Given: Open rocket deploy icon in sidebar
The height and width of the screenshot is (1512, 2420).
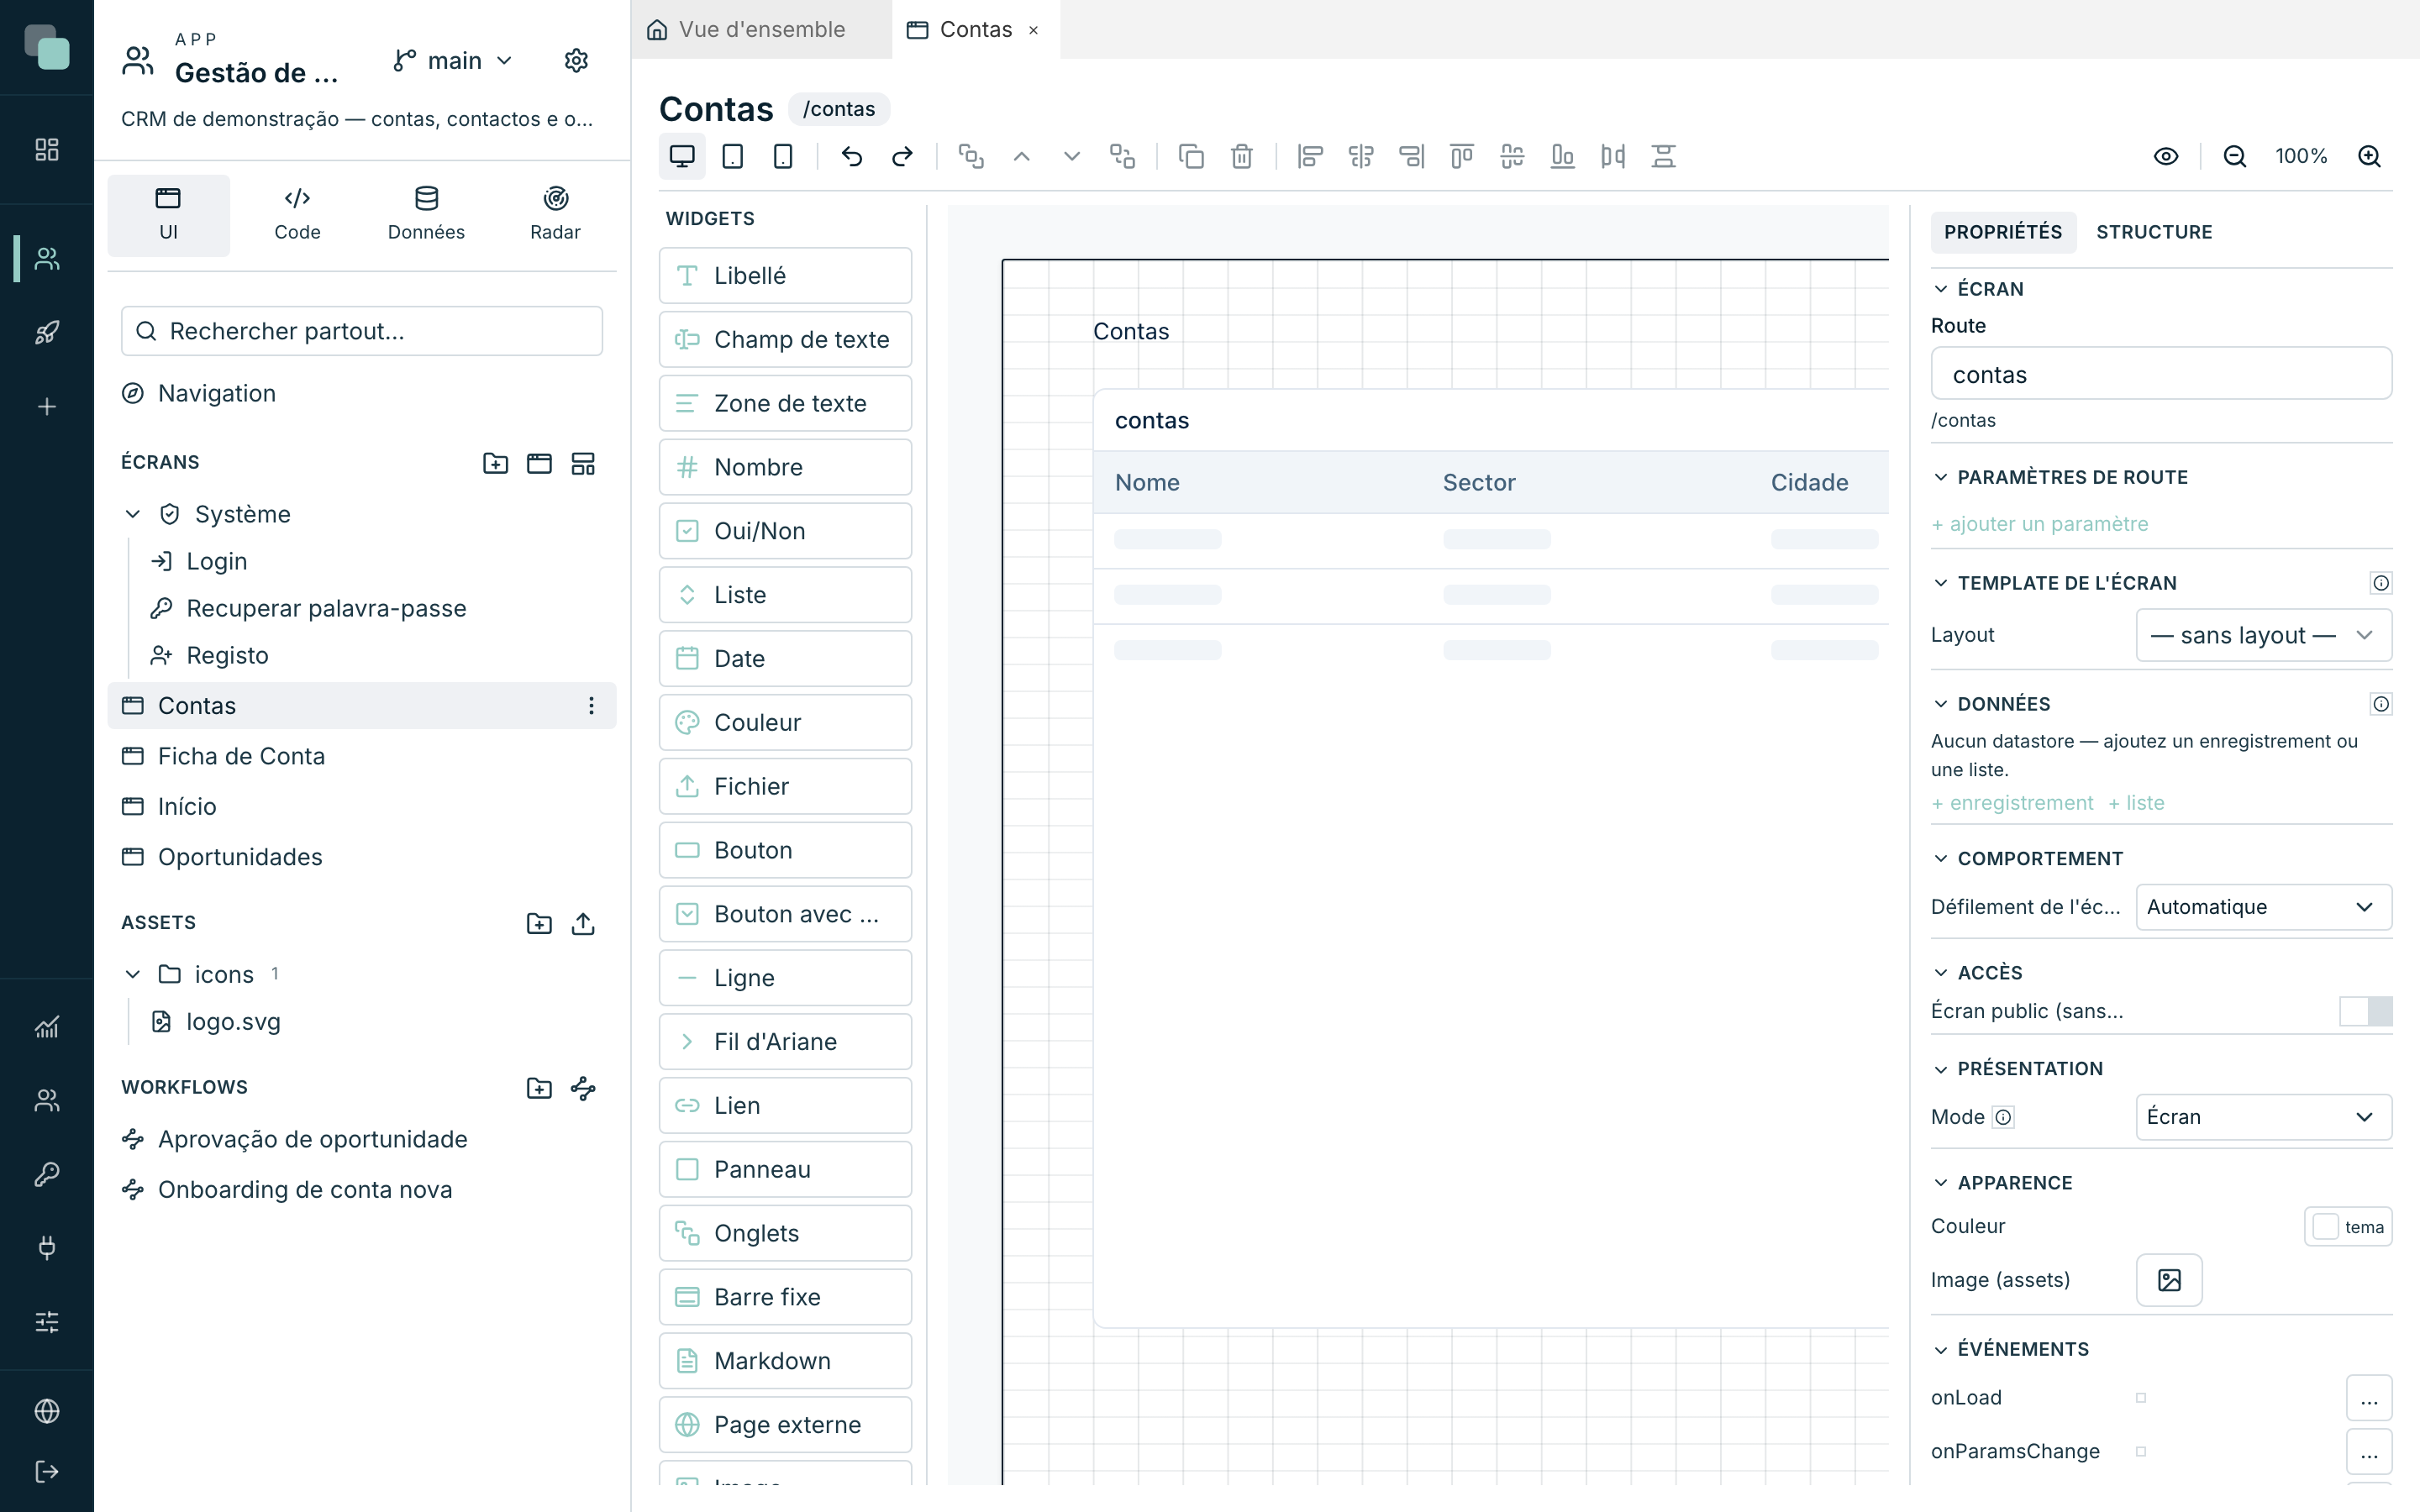Looking at the screenshot, I should tap(47, 332).
